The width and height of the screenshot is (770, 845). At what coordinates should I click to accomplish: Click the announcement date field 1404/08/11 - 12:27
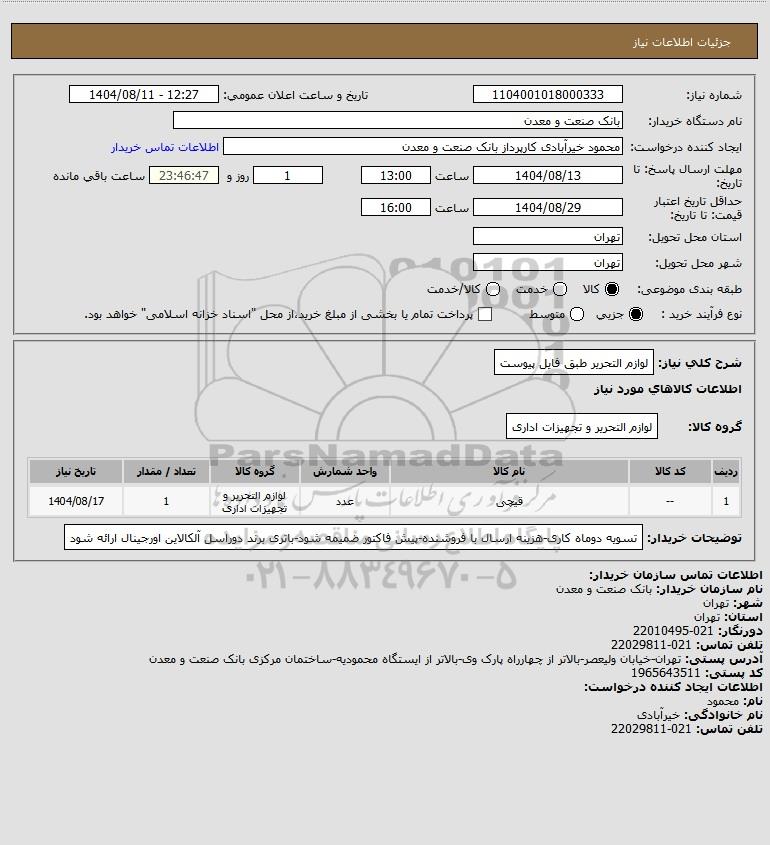point(144,94)
